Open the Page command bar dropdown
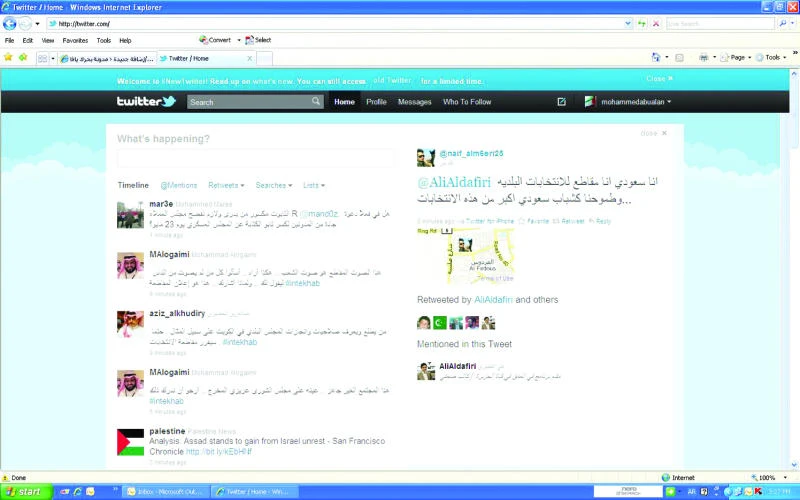The image size is (800, 500). click(x=736, y=58)
